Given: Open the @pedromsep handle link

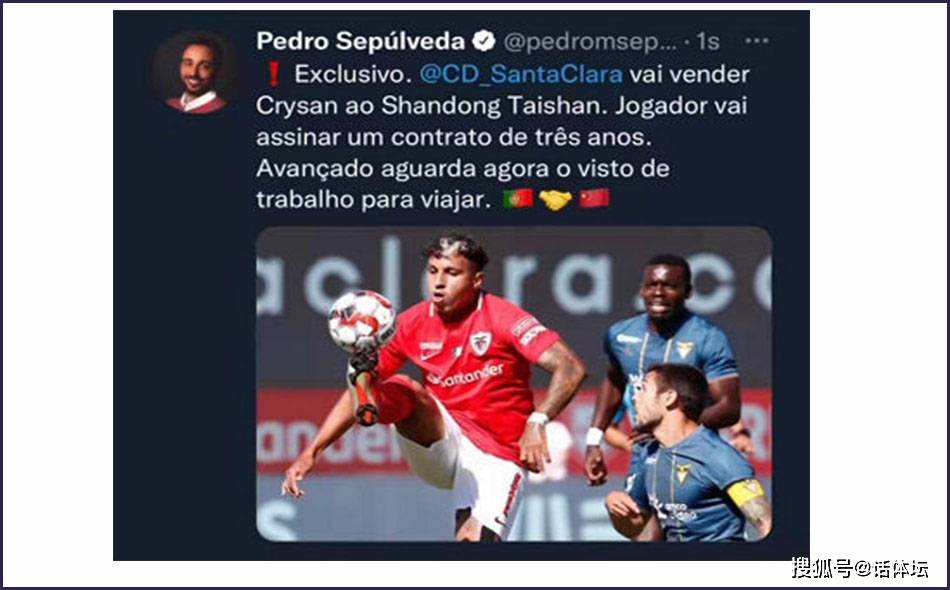Looking at the screenshot, I should (x=590, y=42).
